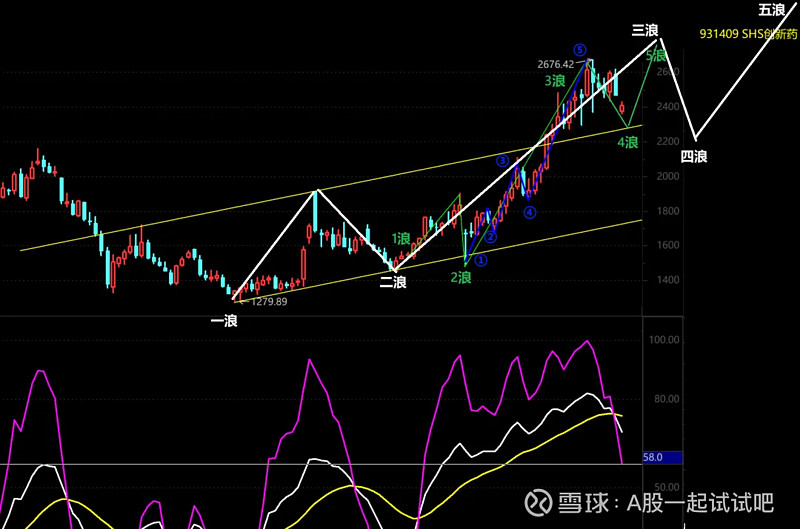Select the green 4浪 sub-wave label
The height and width of the screenshot is (529, 800).
pyautogui.click(x=628, y=142)
